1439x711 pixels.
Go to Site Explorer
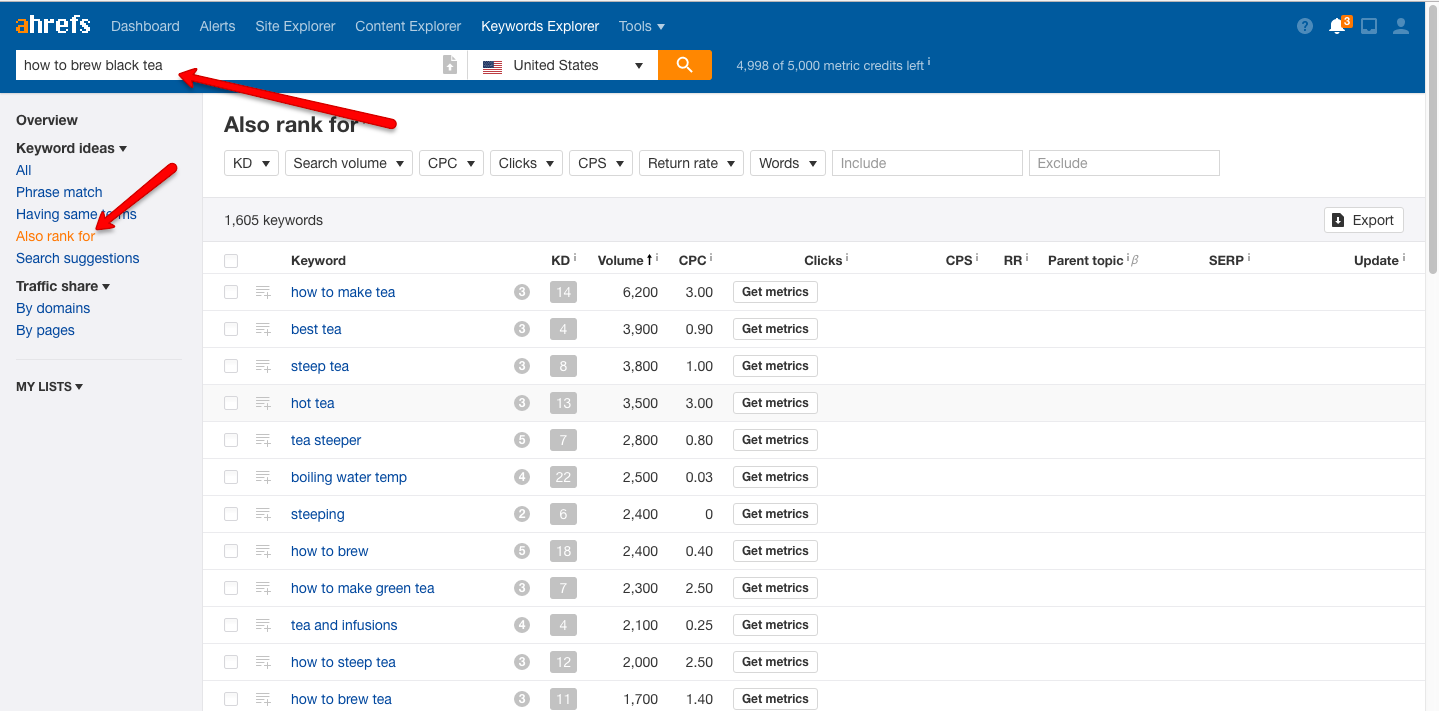[x=295, y=26]
